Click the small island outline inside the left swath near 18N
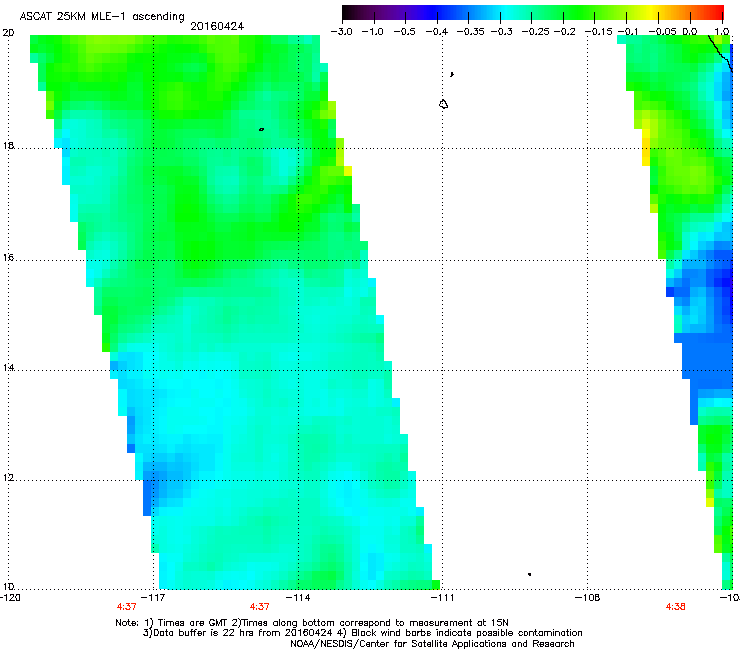The height and width of the screenshot is (650, 740). coord(261,129)
